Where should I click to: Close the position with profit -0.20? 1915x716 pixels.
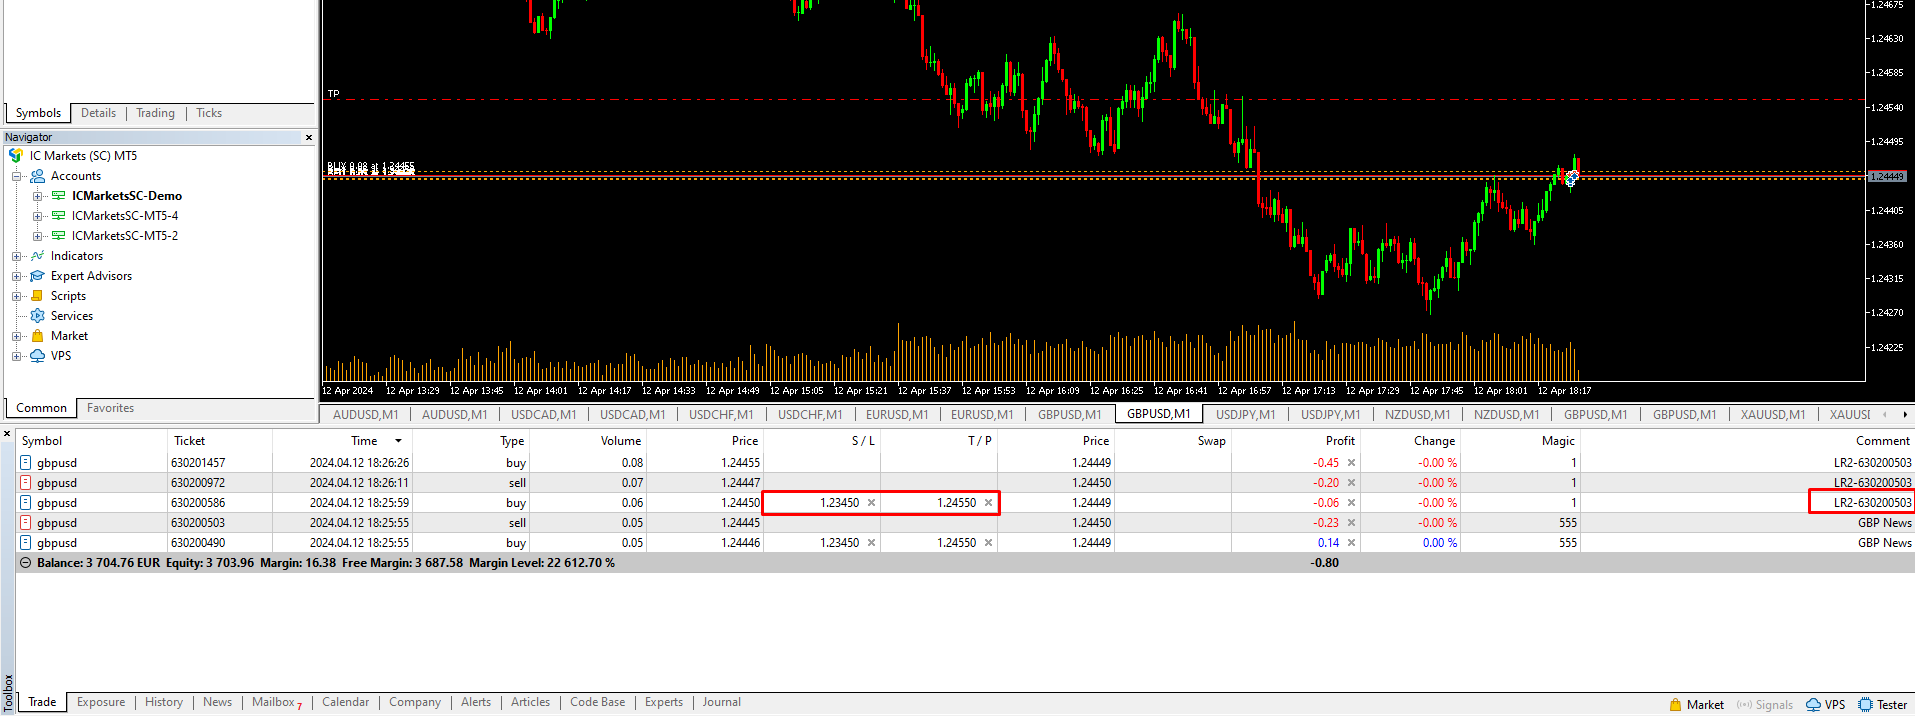1351,483
